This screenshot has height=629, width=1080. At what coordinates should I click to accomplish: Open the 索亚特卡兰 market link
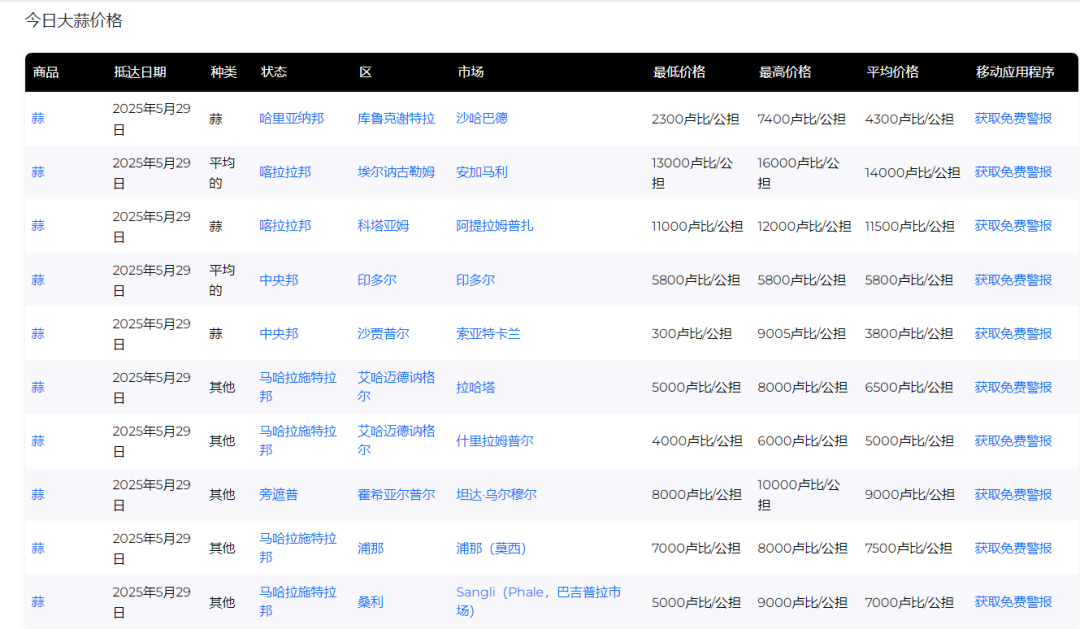pos(488,334)
